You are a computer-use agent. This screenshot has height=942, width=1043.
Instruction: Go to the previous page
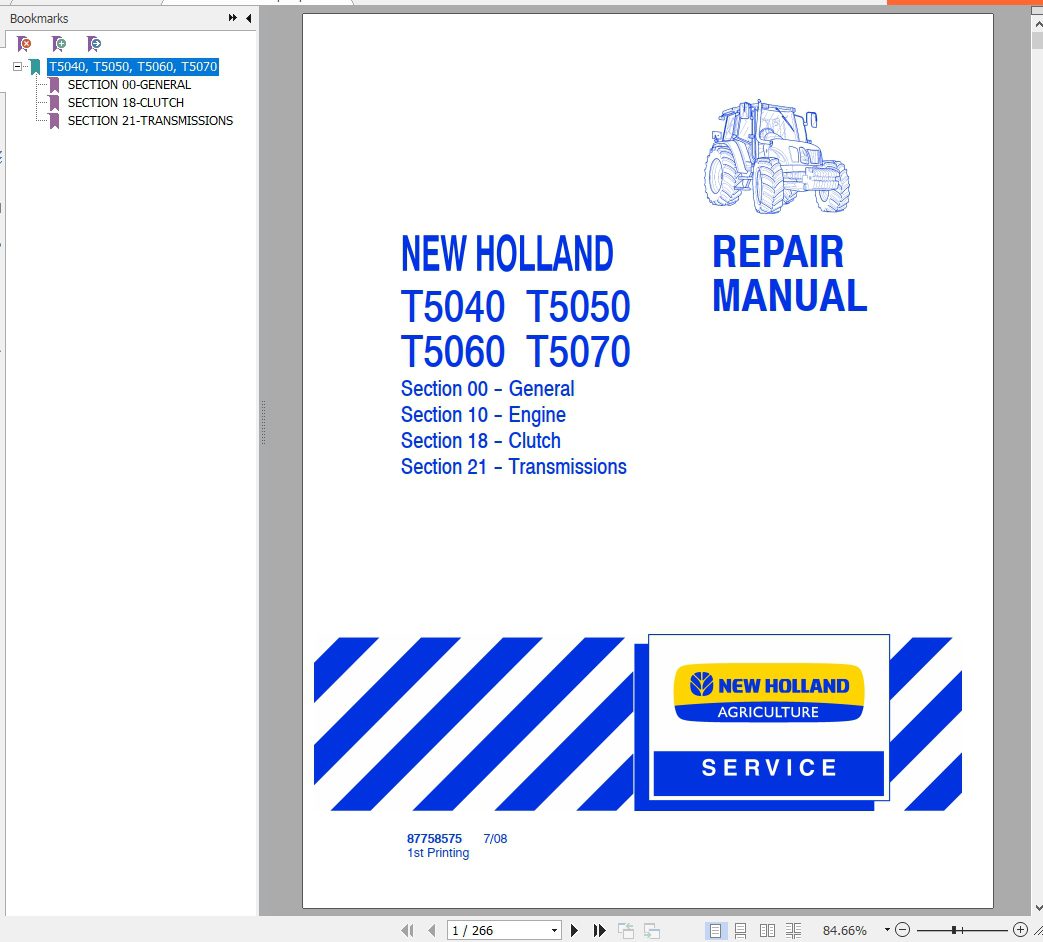click(432, 930)
